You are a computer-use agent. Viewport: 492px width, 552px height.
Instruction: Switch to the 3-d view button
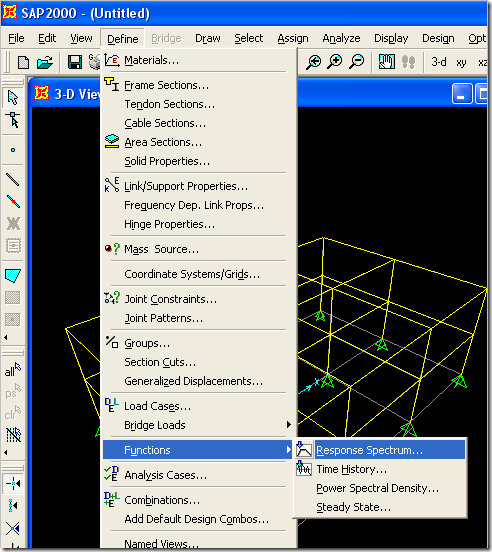(439, 62)
